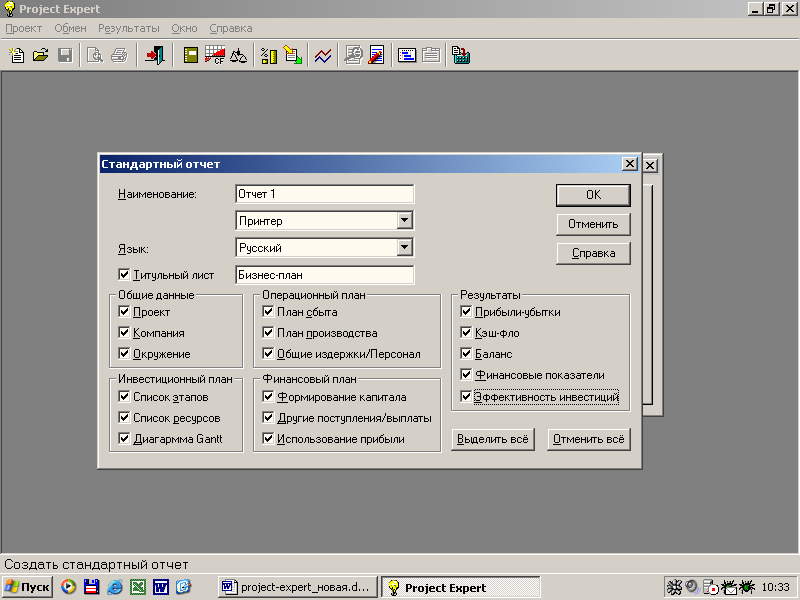Toggle the Финансовые показатели checkbox

pyautogui.click(x=466, y=374)
